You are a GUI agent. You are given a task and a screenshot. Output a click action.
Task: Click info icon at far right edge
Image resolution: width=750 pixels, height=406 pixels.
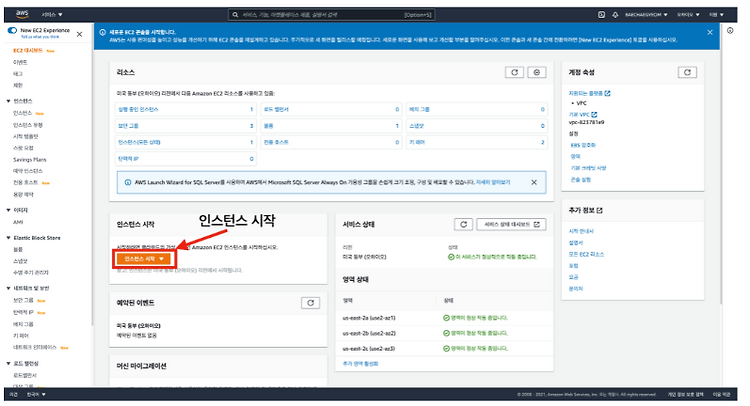coord(730,31)
